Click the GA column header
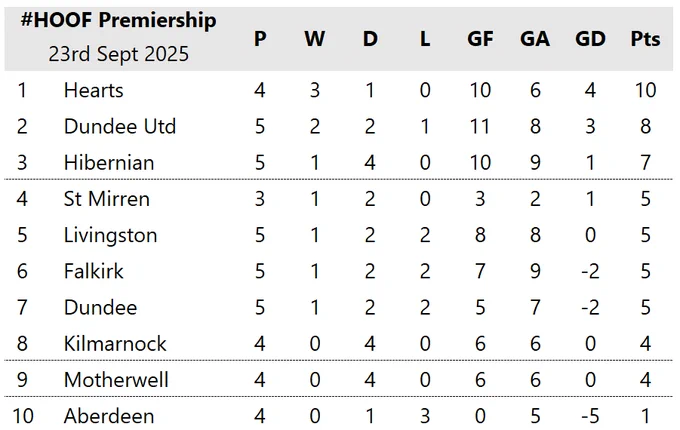The image size is (680, 430). (x=535, y=39)
